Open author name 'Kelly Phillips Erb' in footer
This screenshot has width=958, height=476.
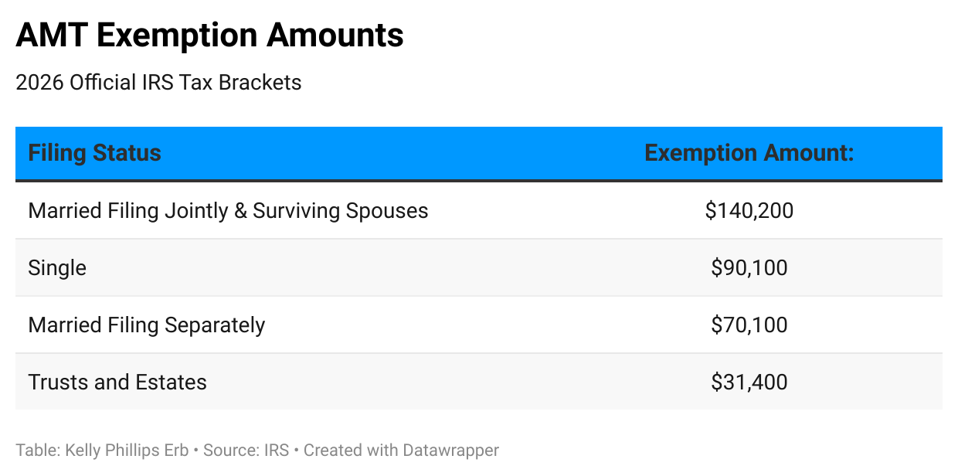(x=125, y=451)
